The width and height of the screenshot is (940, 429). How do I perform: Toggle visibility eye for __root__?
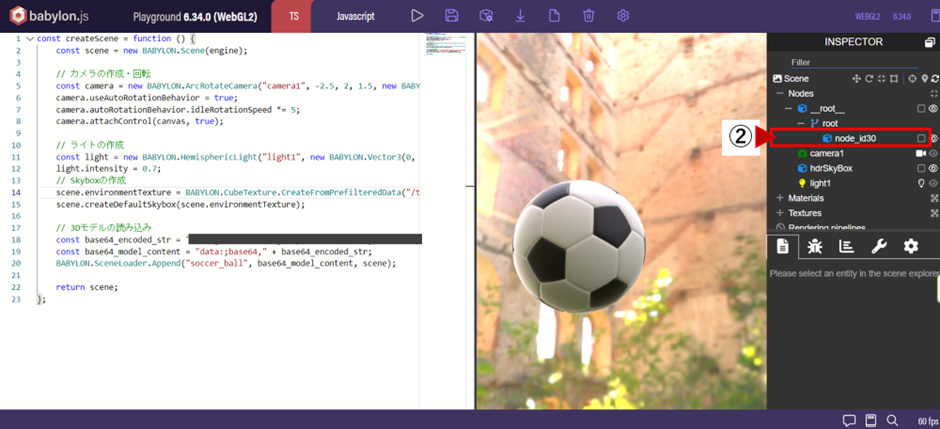933,108
